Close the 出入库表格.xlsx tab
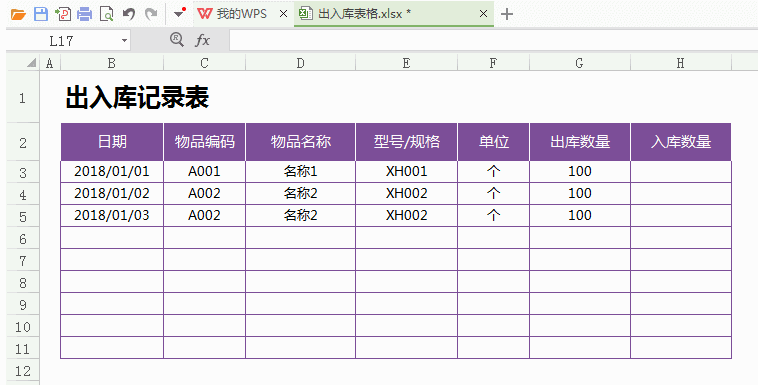The height and width of the screenshot is (385, 758). 483,14
